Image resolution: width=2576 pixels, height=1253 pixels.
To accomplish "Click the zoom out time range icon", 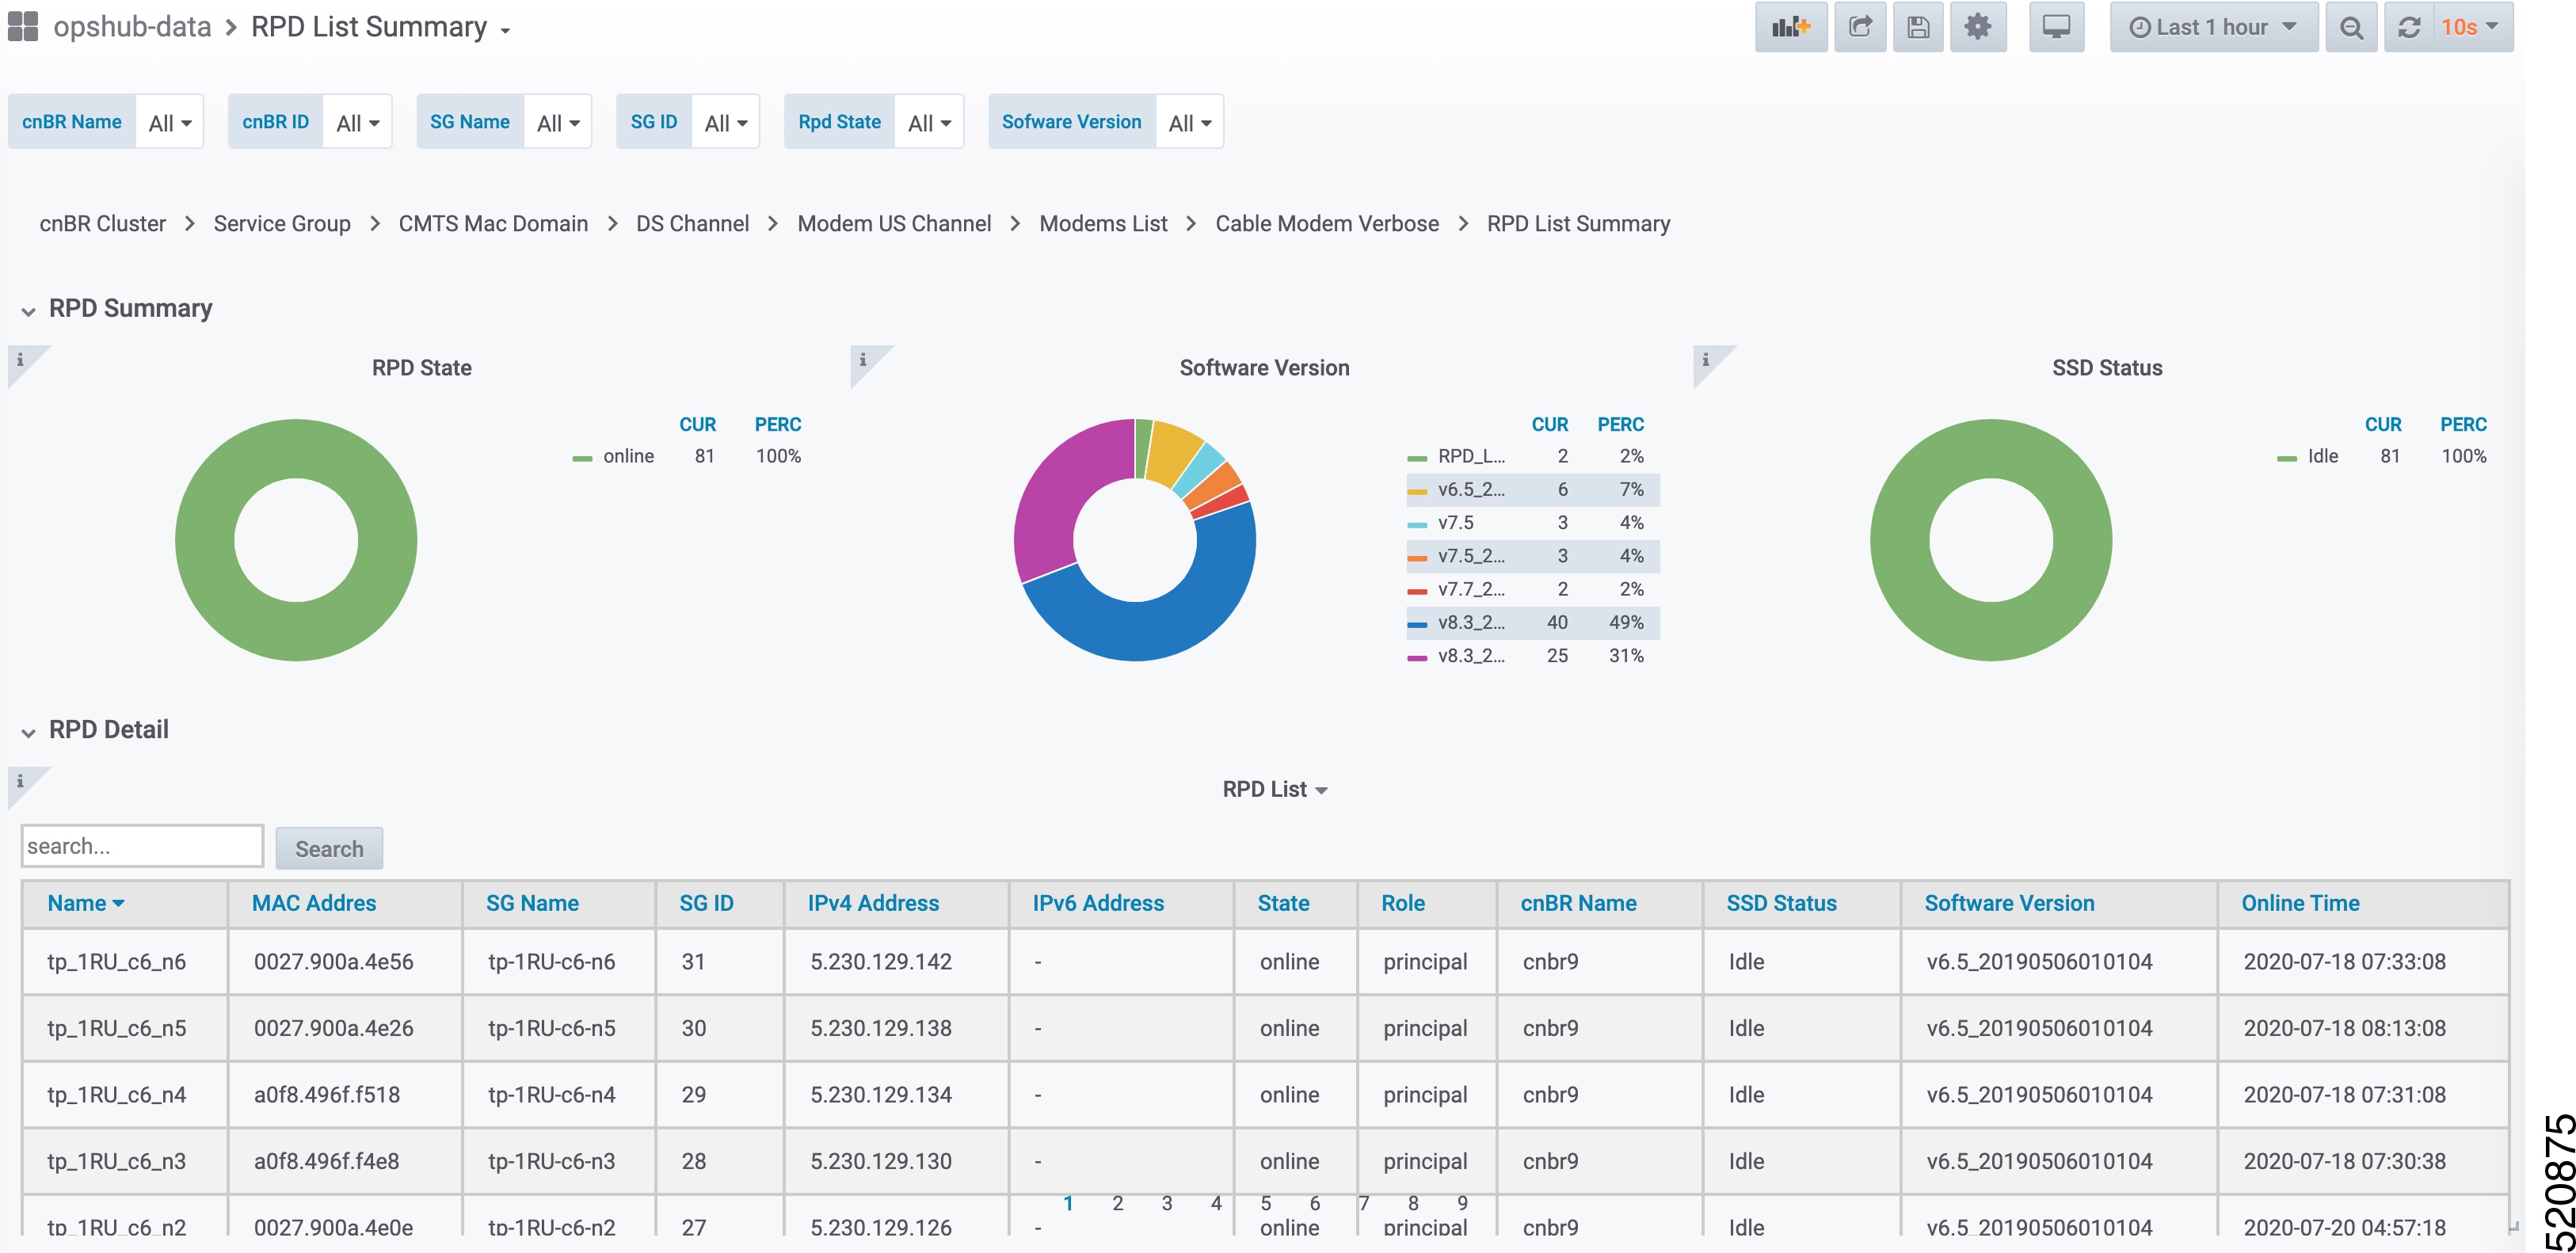I will [2351, 27].
